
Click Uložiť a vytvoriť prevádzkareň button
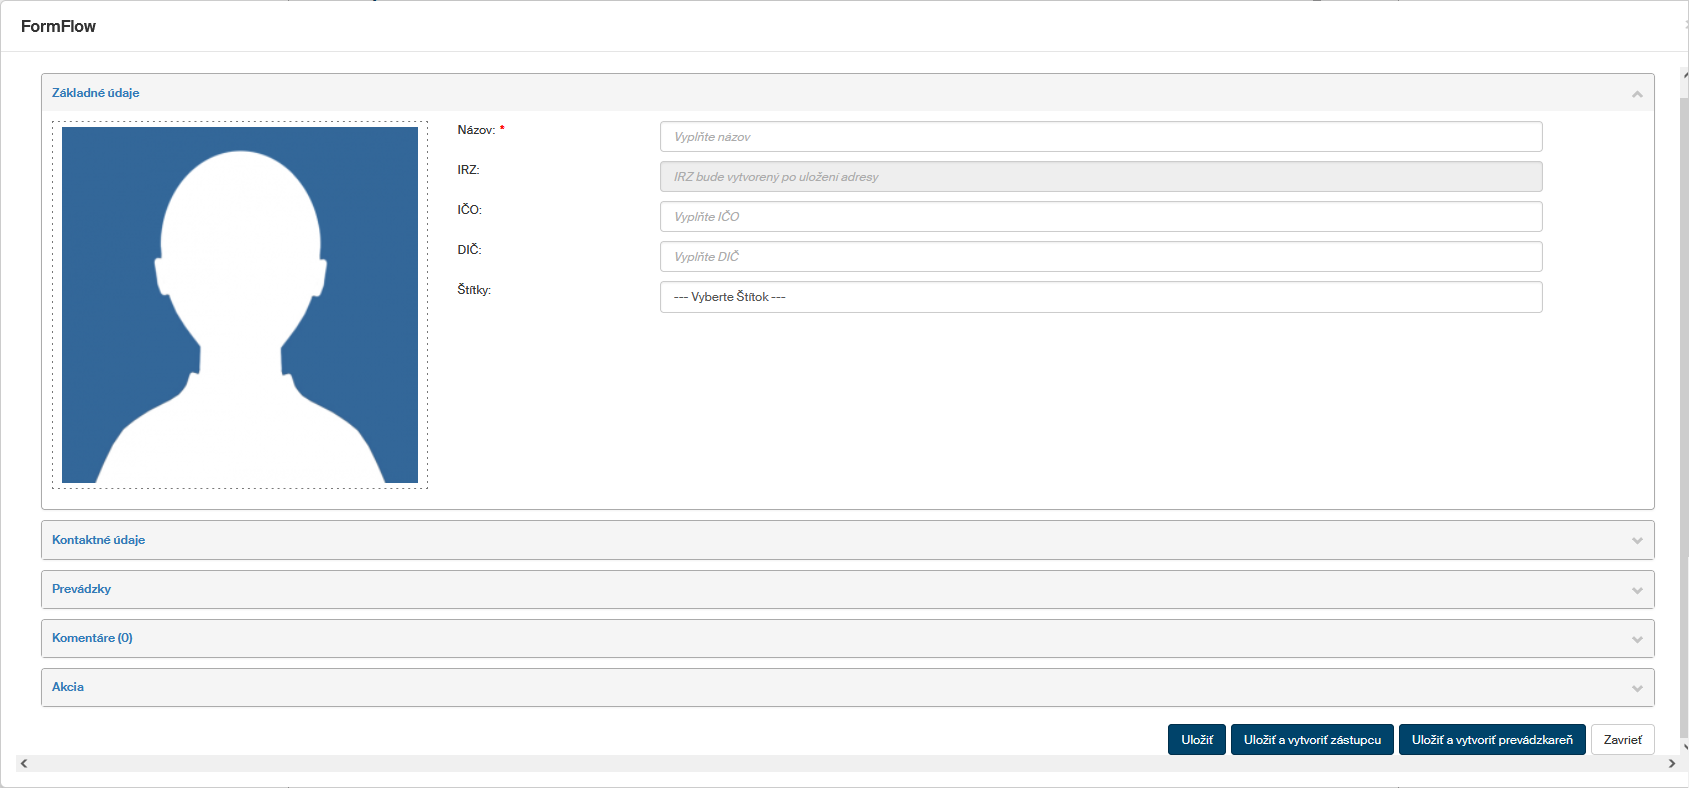click(1491, 740)
